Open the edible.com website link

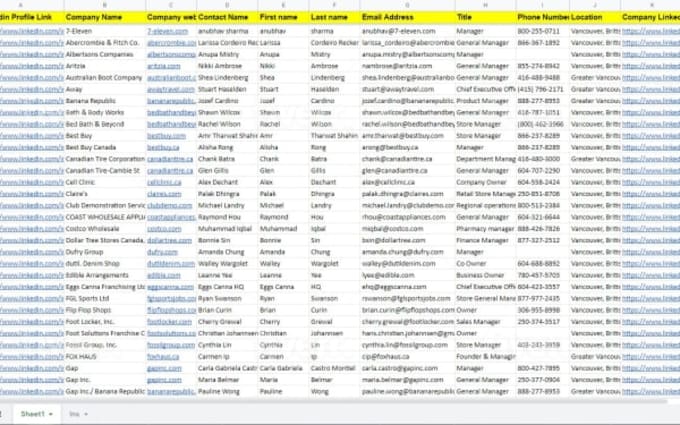[x=163, y=275]
